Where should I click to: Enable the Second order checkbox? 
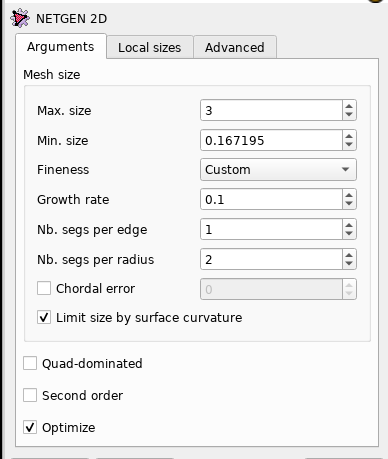coord(30,395)
